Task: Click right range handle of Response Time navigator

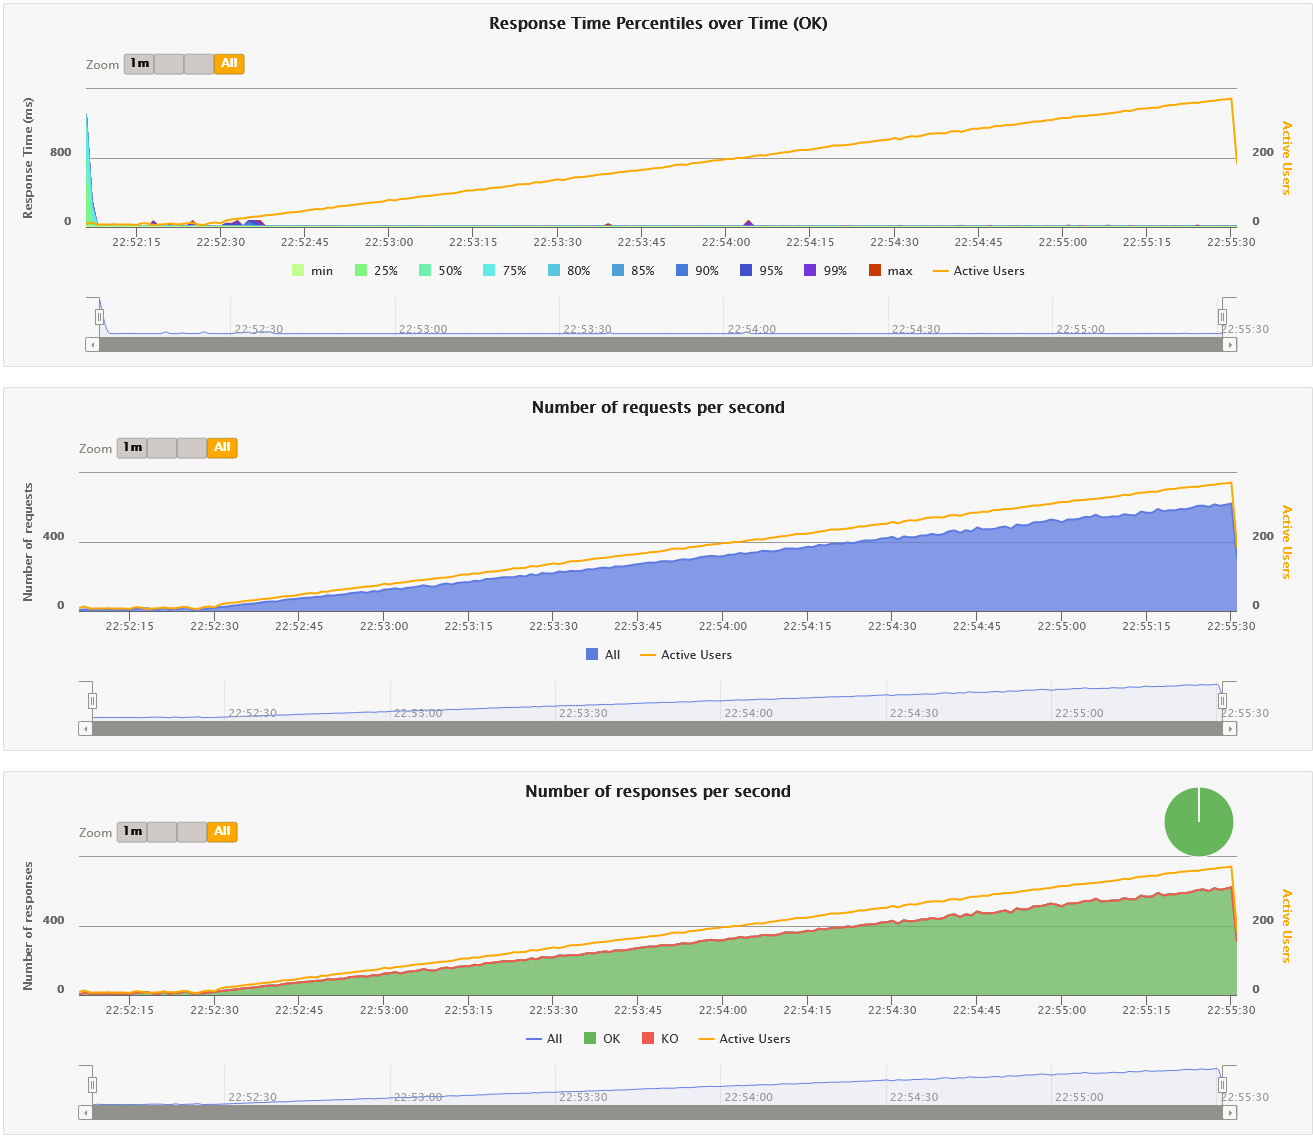Action: [x=1222, y=317]
